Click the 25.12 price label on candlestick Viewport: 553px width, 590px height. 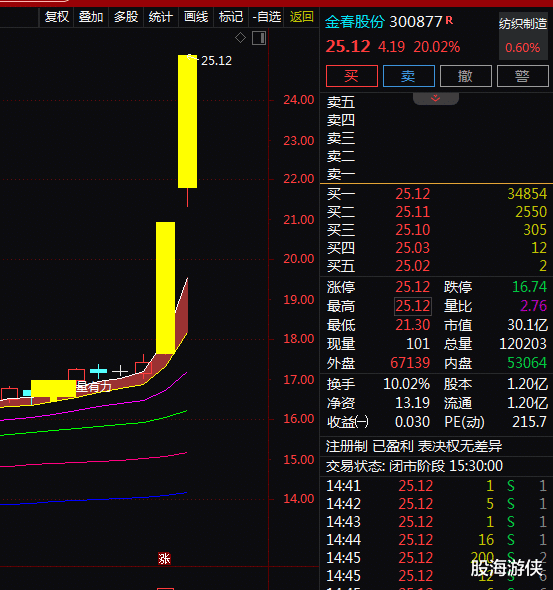coord(216,61)
